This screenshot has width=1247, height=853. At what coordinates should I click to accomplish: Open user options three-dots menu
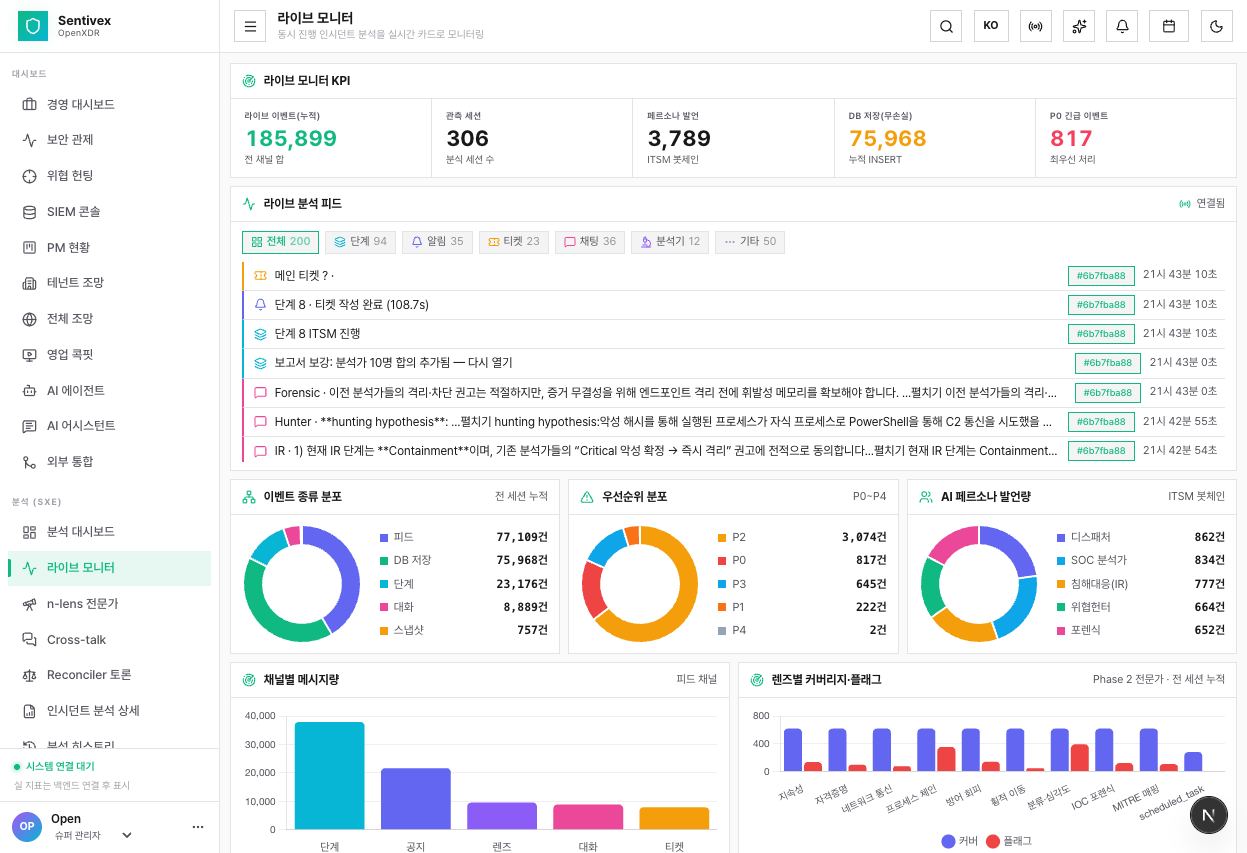tap(198, 827)
